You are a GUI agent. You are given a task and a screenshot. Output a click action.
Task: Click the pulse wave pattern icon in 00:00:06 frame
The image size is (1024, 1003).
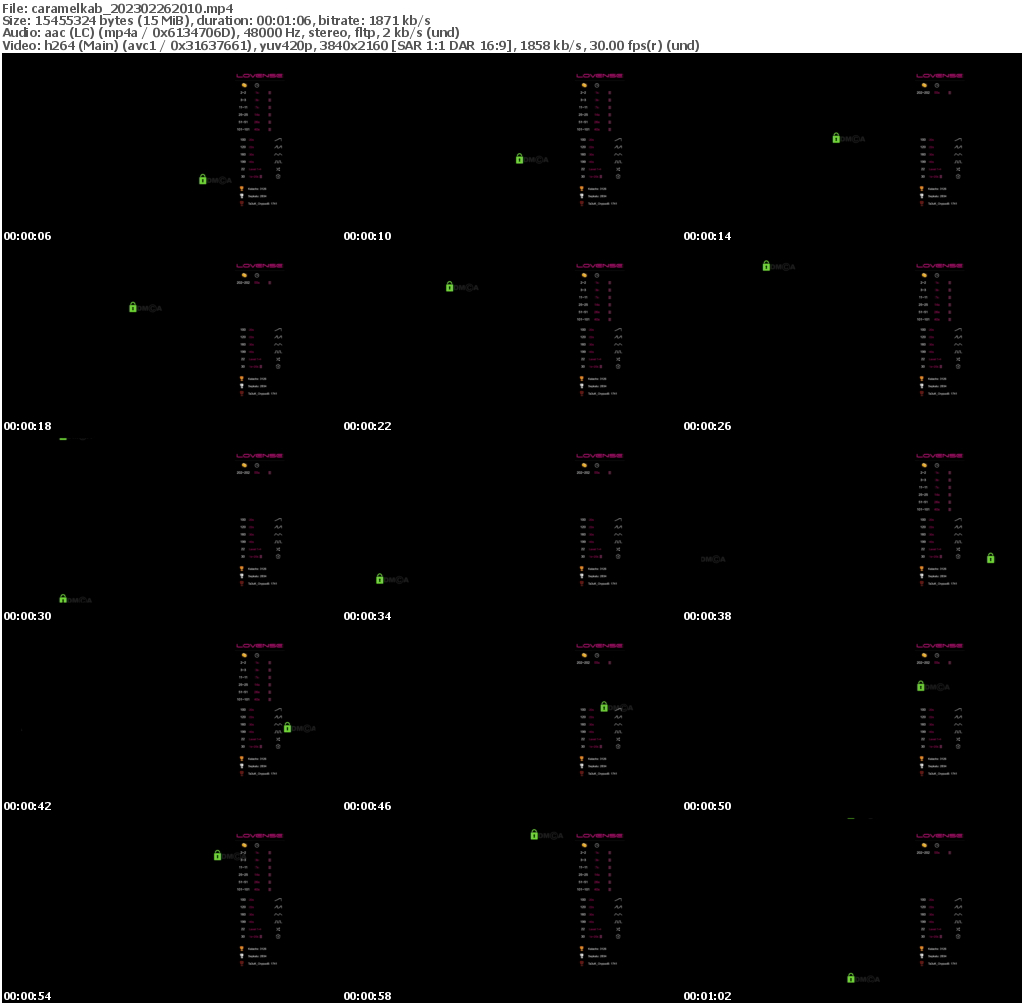[x=280, y=162]
